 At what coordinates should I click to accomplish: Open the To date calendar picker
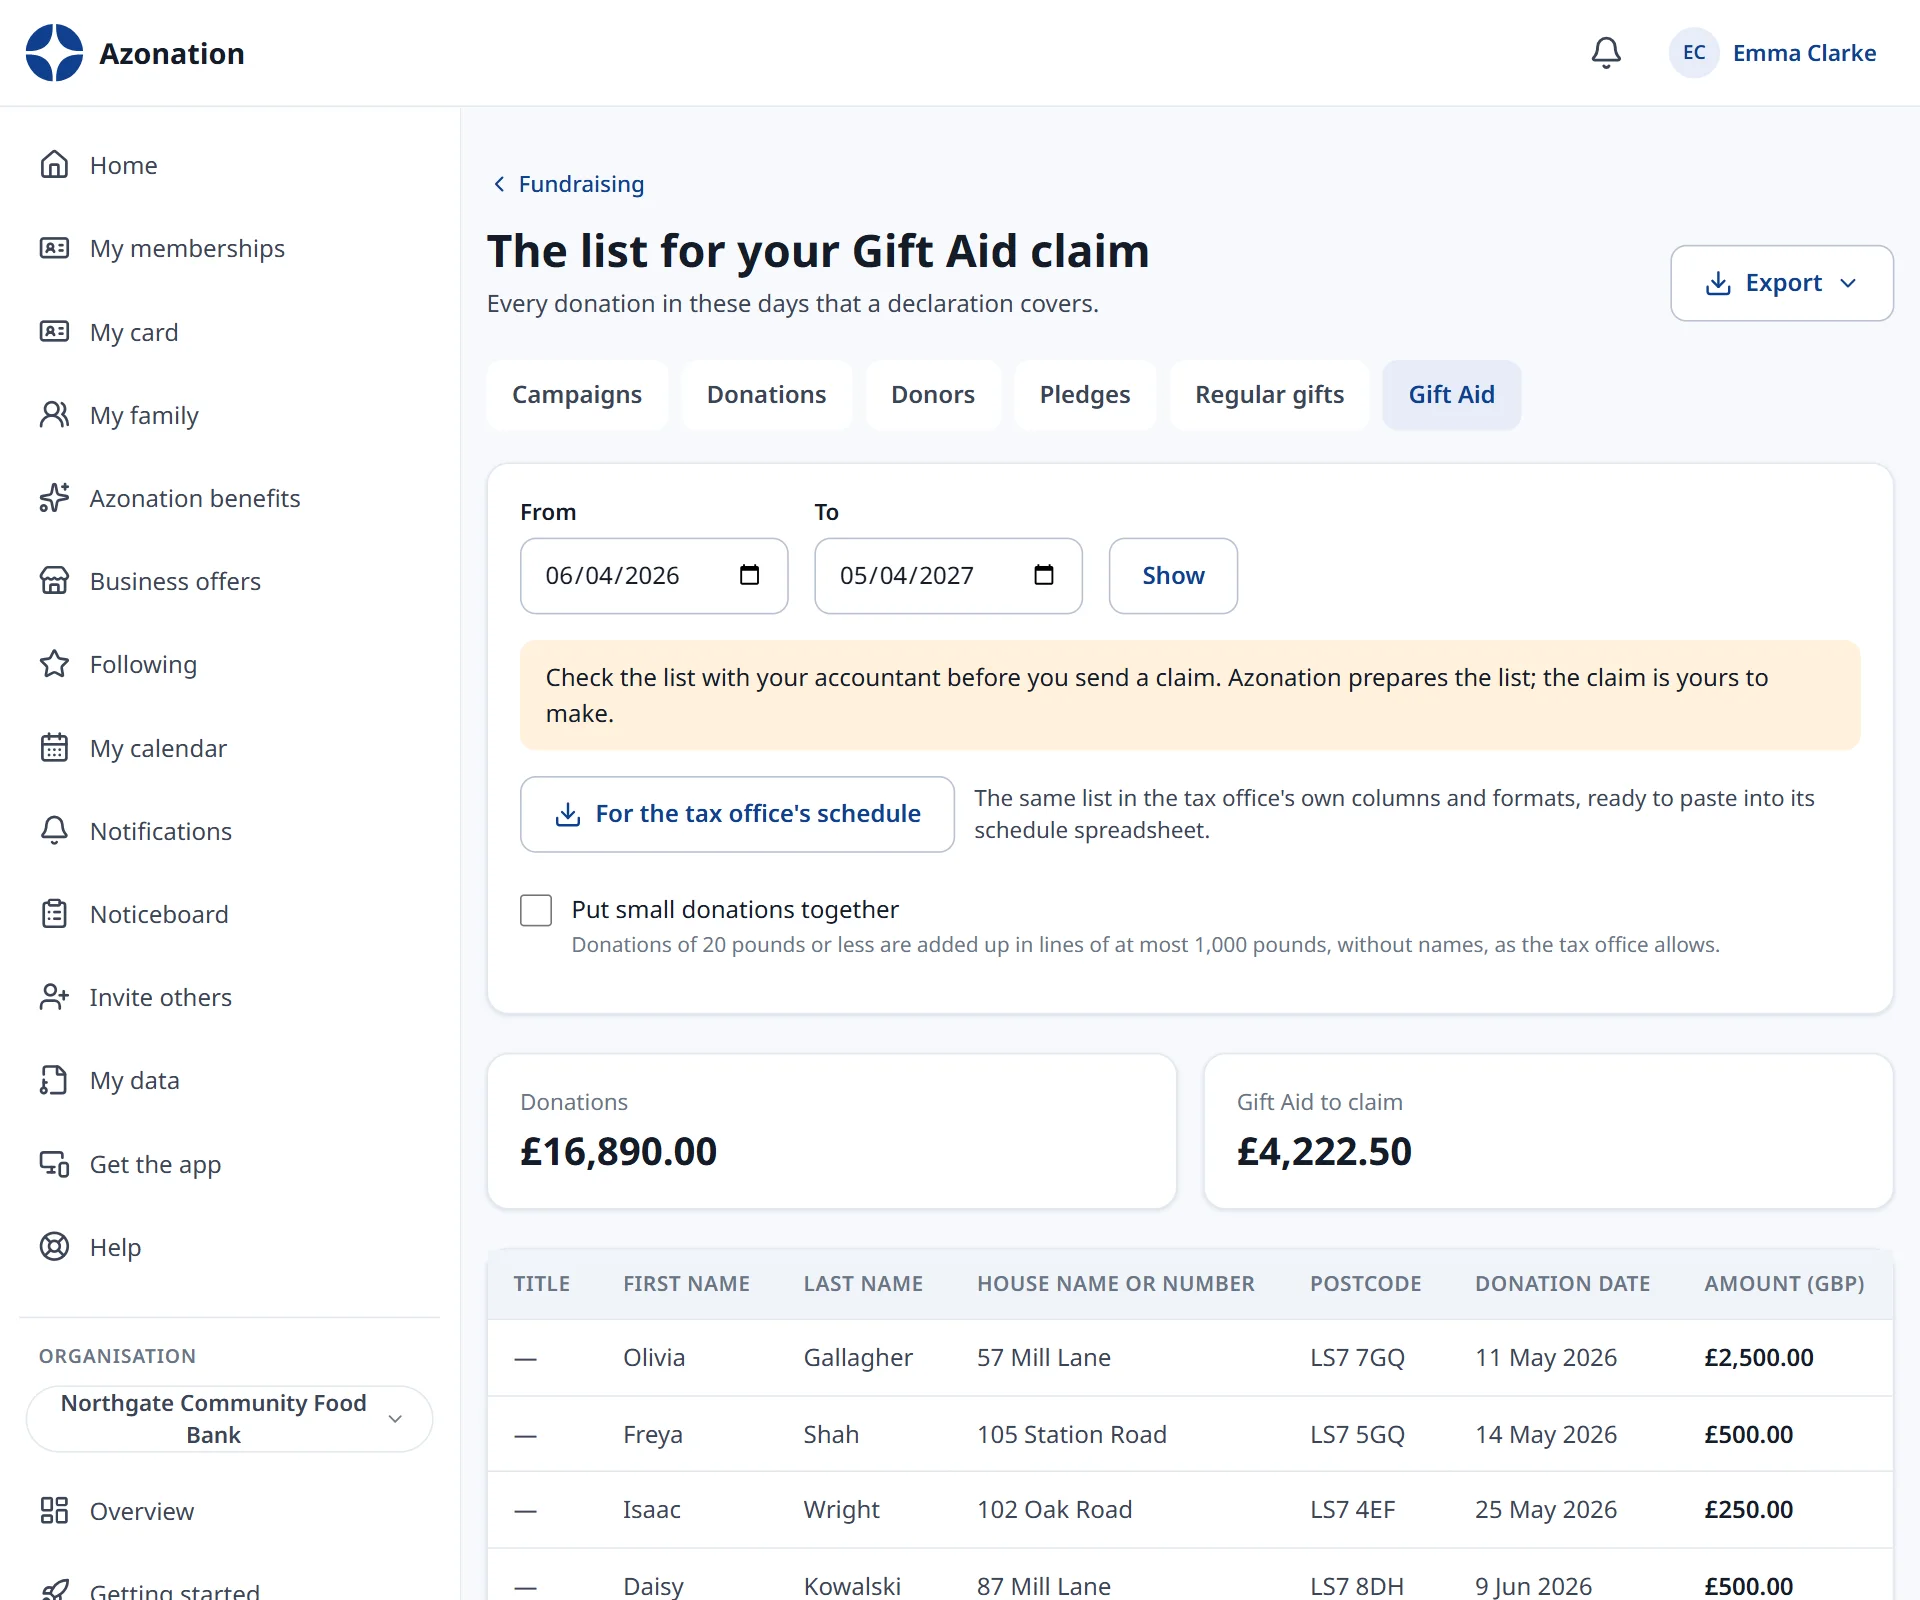(x=1043, y=575)
